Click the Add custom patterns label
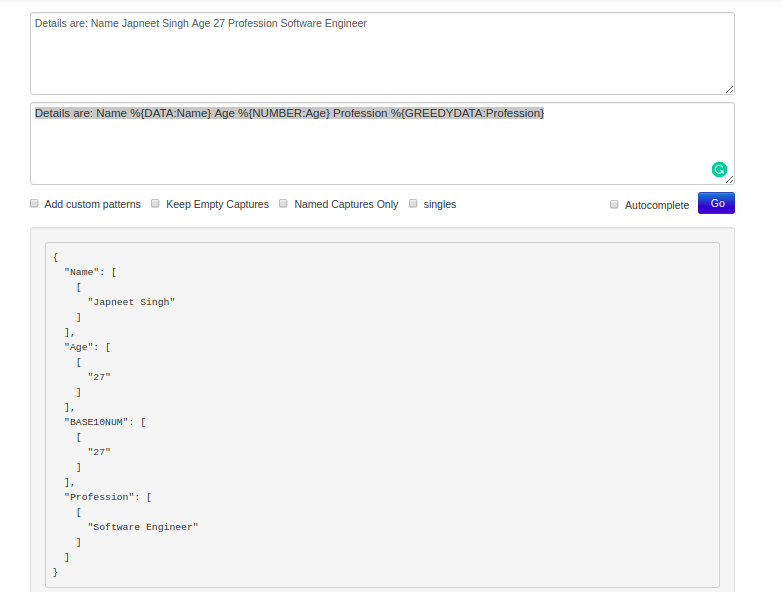Image resolution: width=782 pixels, height=592 pixels. pos(92,204)
